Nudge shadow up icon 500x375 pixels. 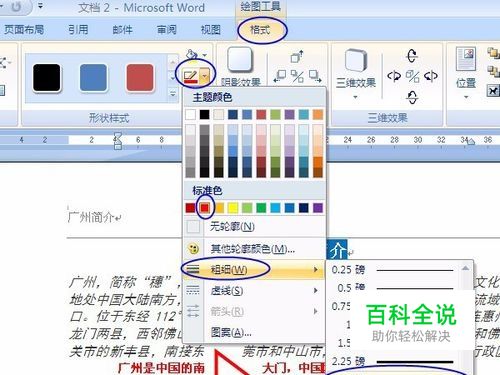coord(297,56)
